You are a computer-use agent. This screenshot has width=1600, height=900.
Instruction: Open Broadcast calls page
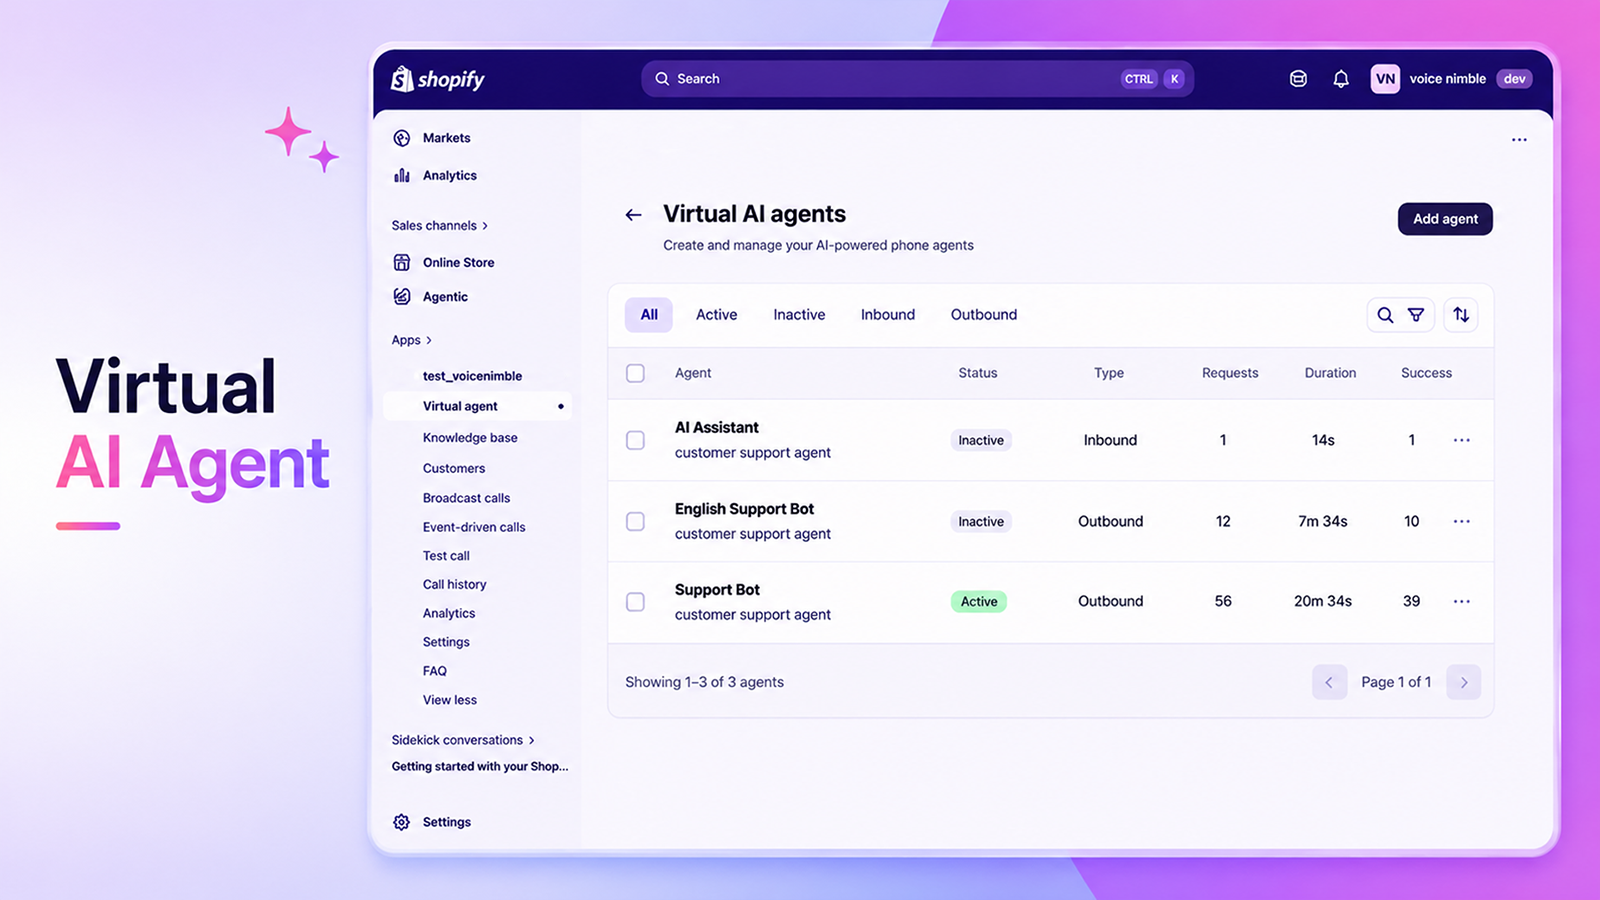click(466, 498)
